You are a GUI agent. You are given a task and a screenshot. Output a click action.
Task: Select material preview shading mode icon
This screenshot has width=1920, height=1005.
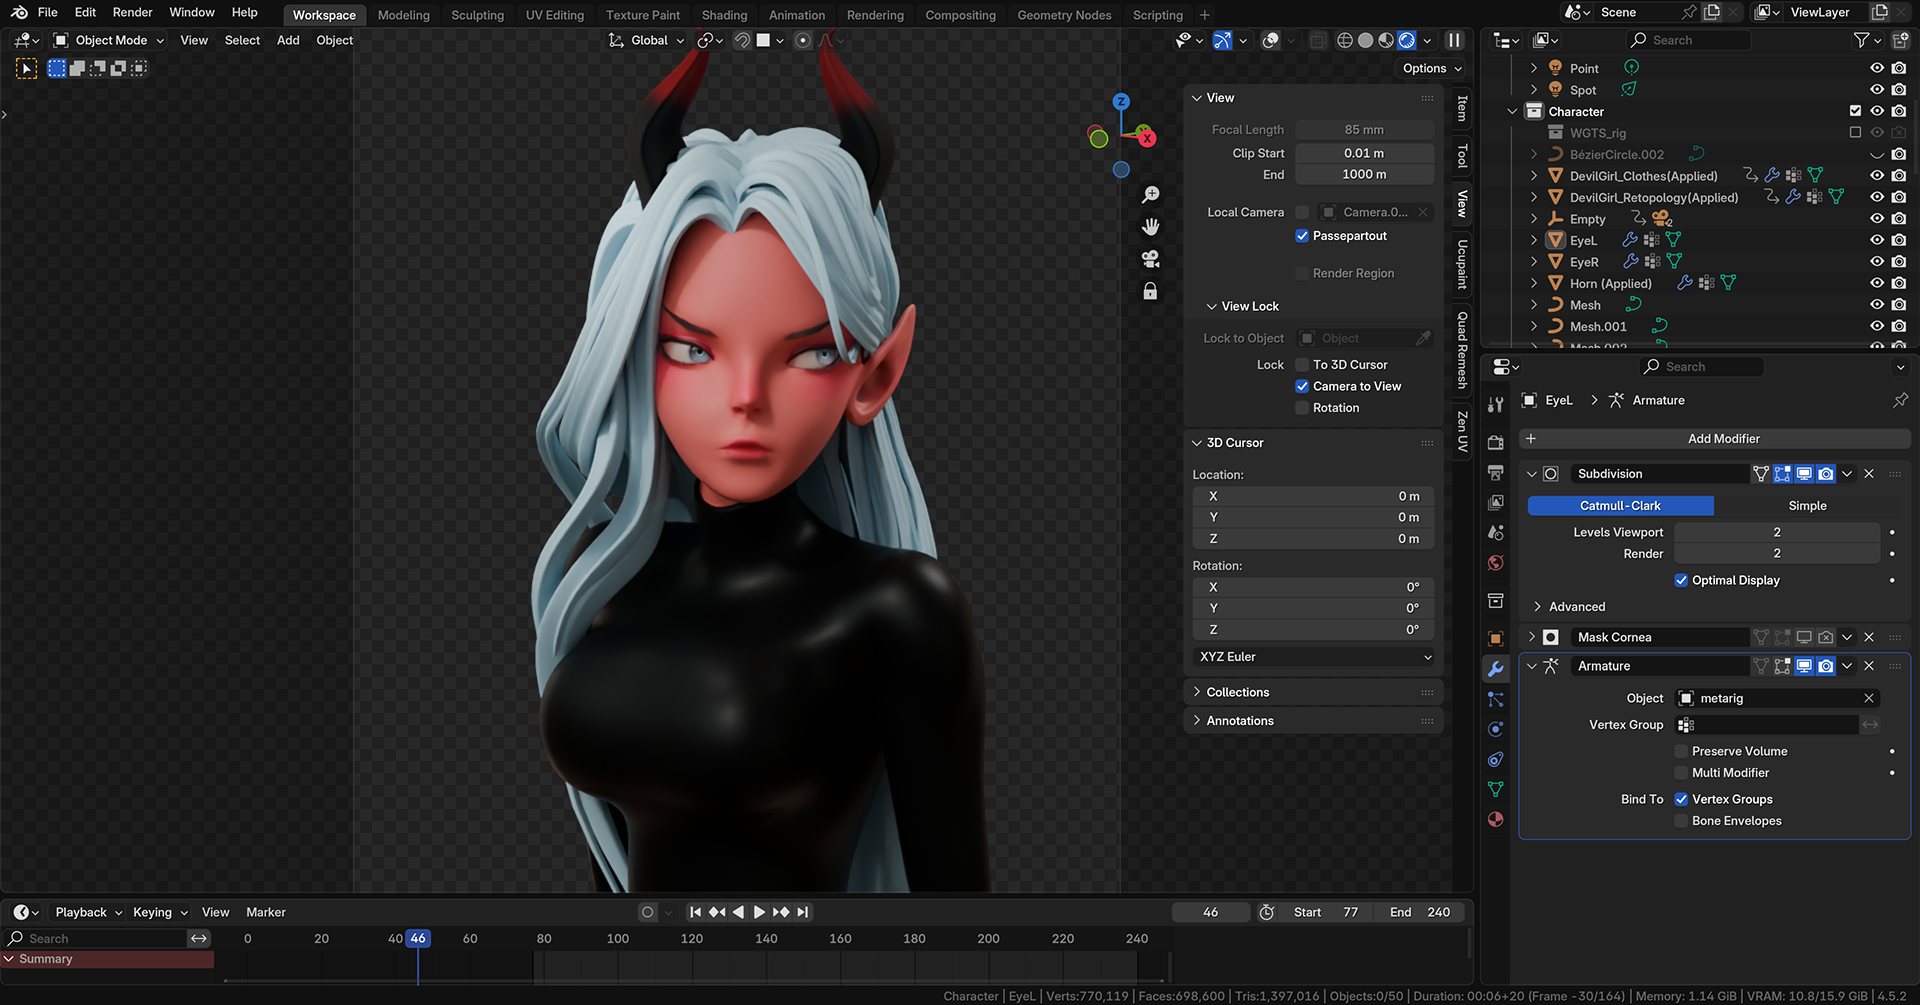1386,40
